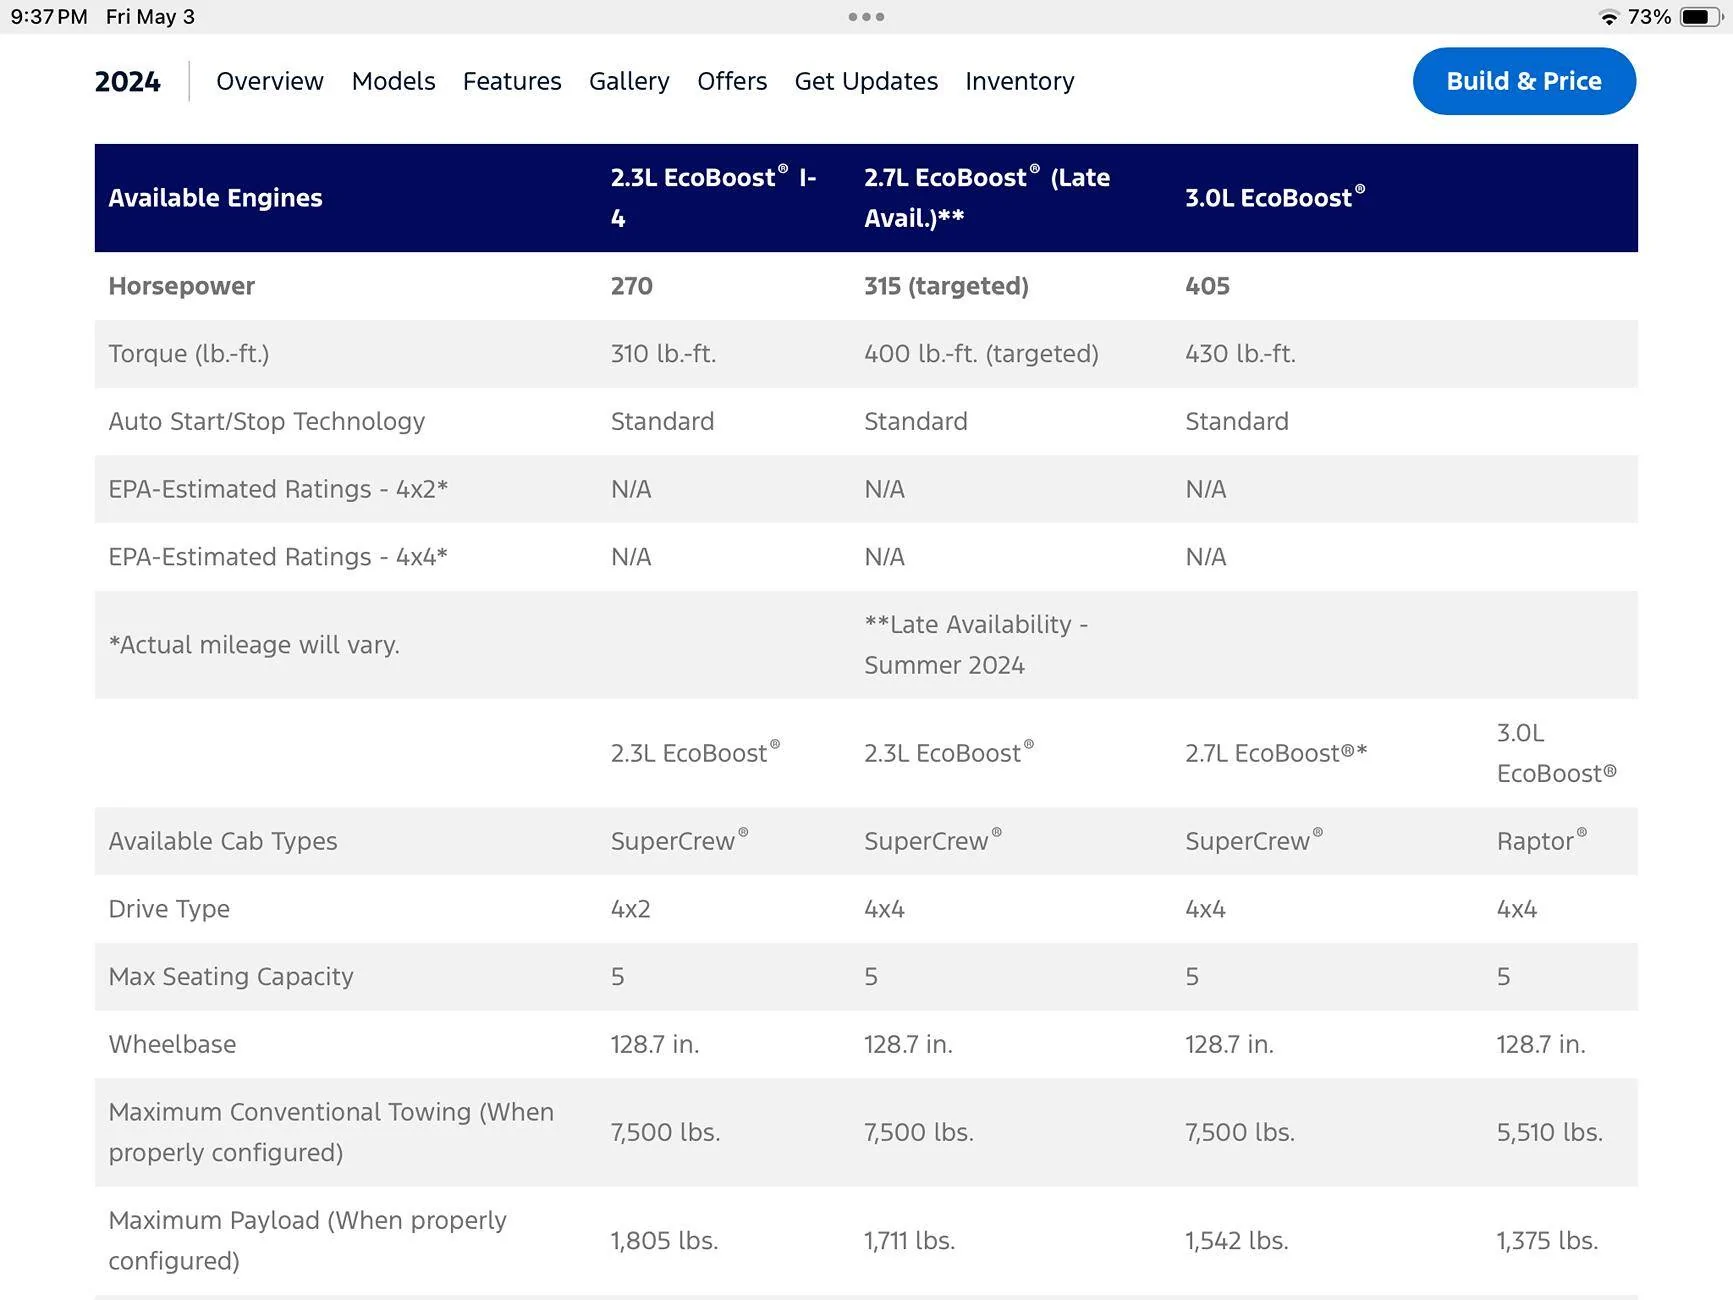Screen dimensions: 1733x1300
Task: Click the 2.7L EcoBoost (Late Avail.) header
Action: pos(987,198)
